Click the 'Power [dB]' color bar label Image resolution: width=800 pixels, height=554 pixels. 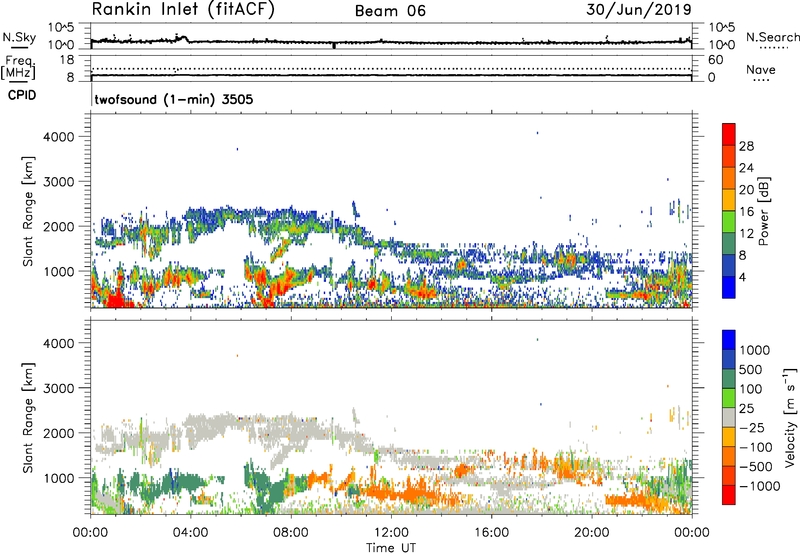pyautogui.click(x=763, y=211)
